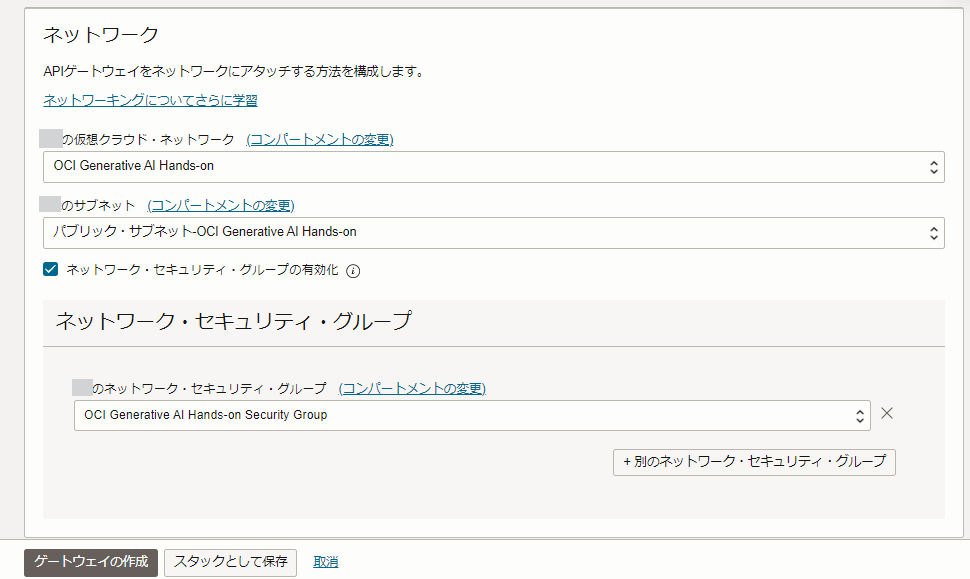970x579 pixels.
Task: Add another network security group
Action: [x=754, y=462]
